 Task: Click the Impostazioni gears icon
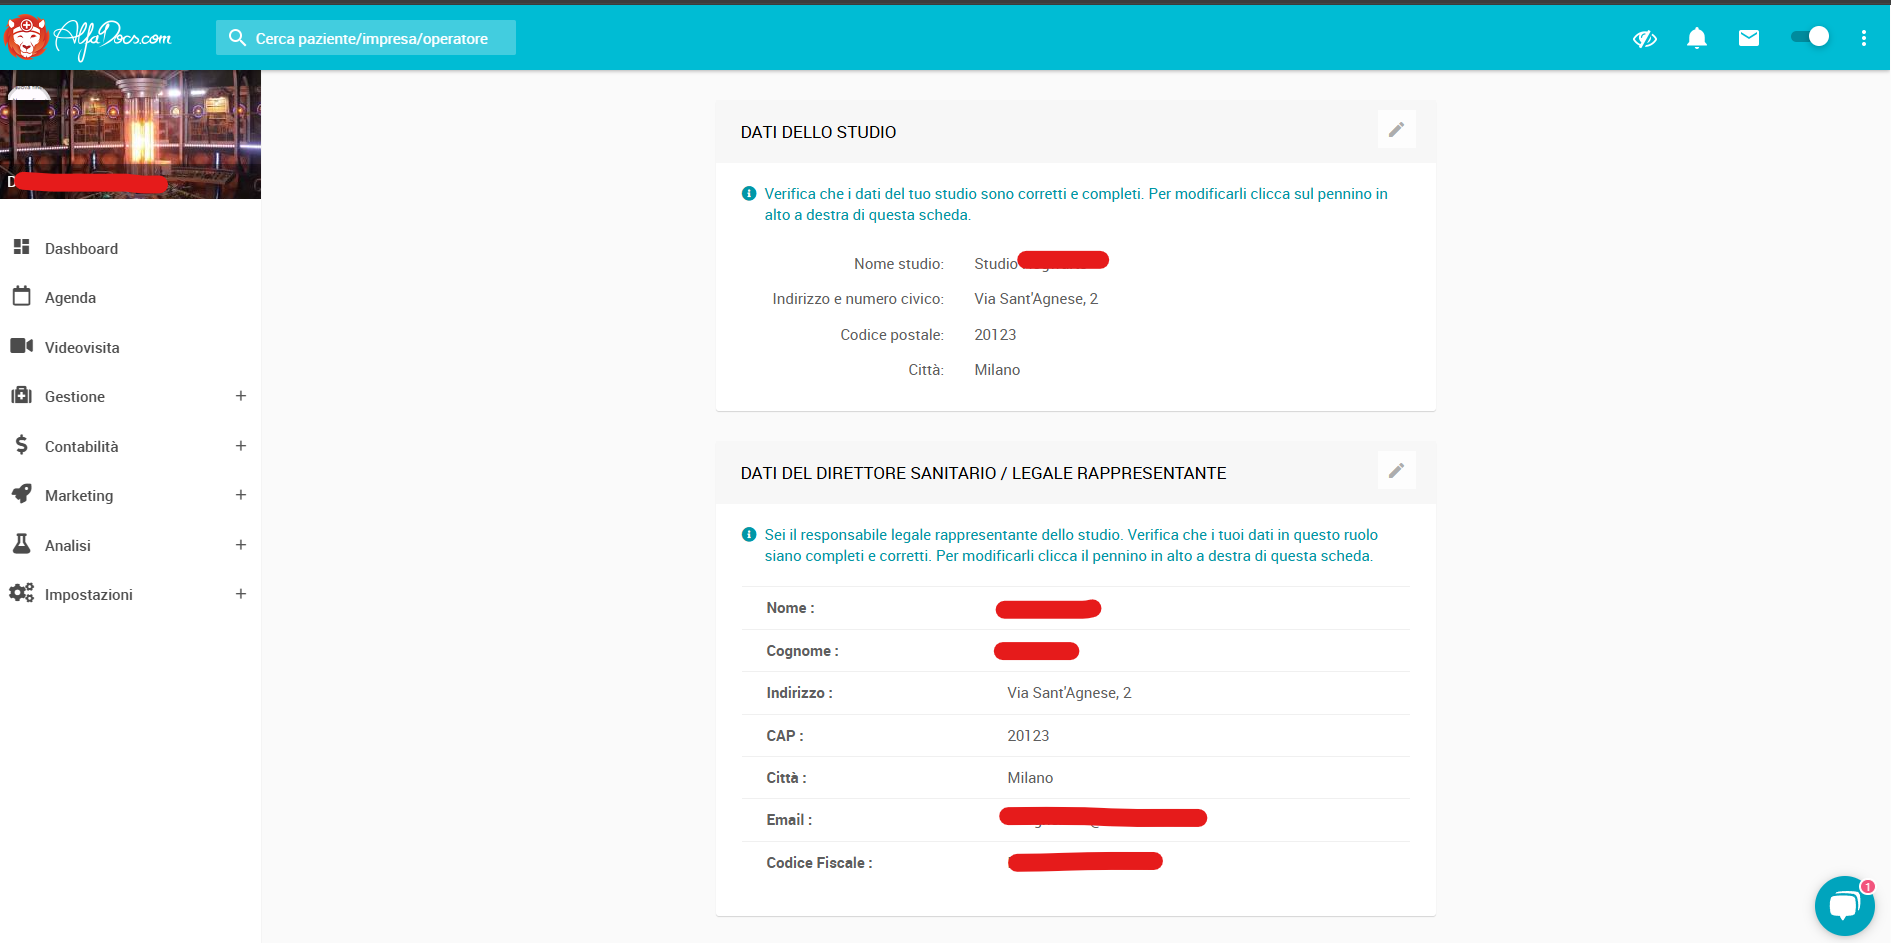click(x=21, y=593)
